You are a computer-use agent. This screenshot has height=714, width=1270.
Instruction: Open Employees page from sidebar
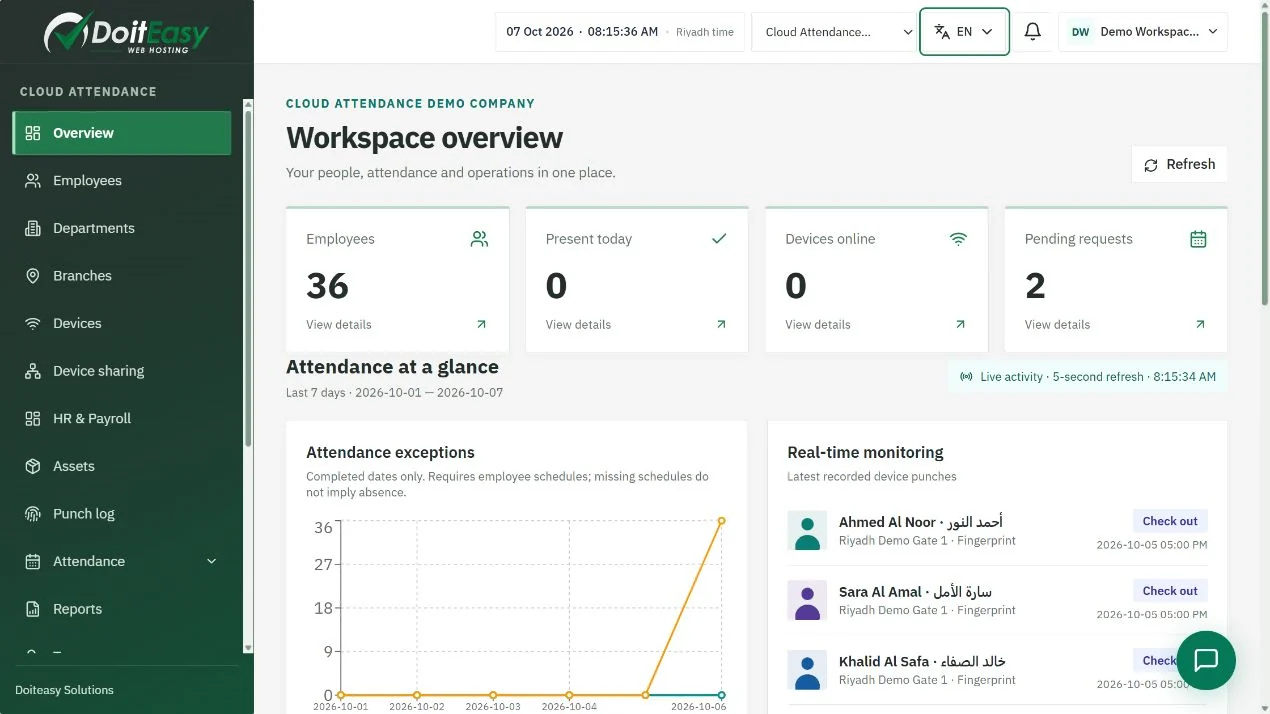[121, 181]
